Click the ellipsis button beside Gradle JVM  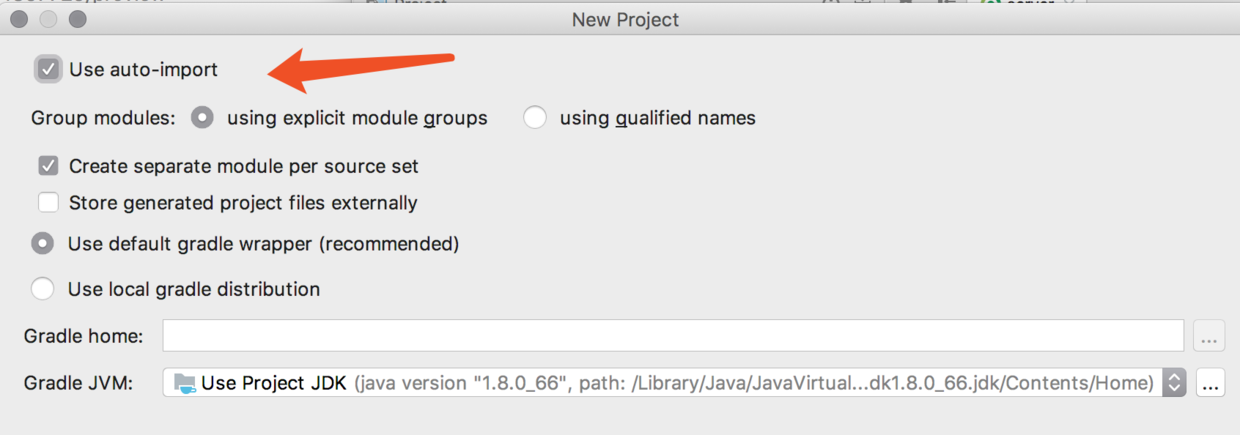point(1210,383)
